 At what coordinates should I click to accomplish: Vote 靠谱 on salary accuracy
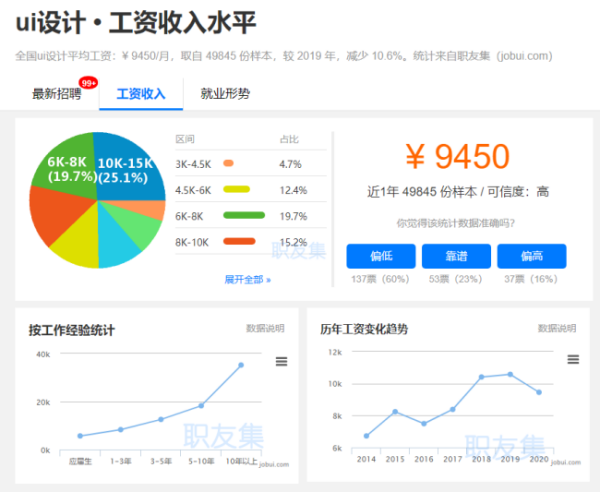pyautogui.click(x=456, y=256)
